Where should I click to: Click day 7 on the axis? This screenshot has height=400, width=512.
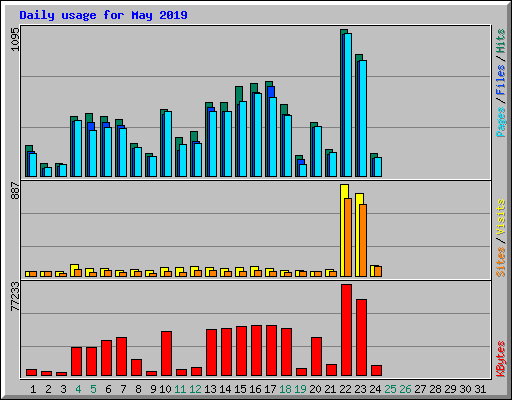pos(123,389)
